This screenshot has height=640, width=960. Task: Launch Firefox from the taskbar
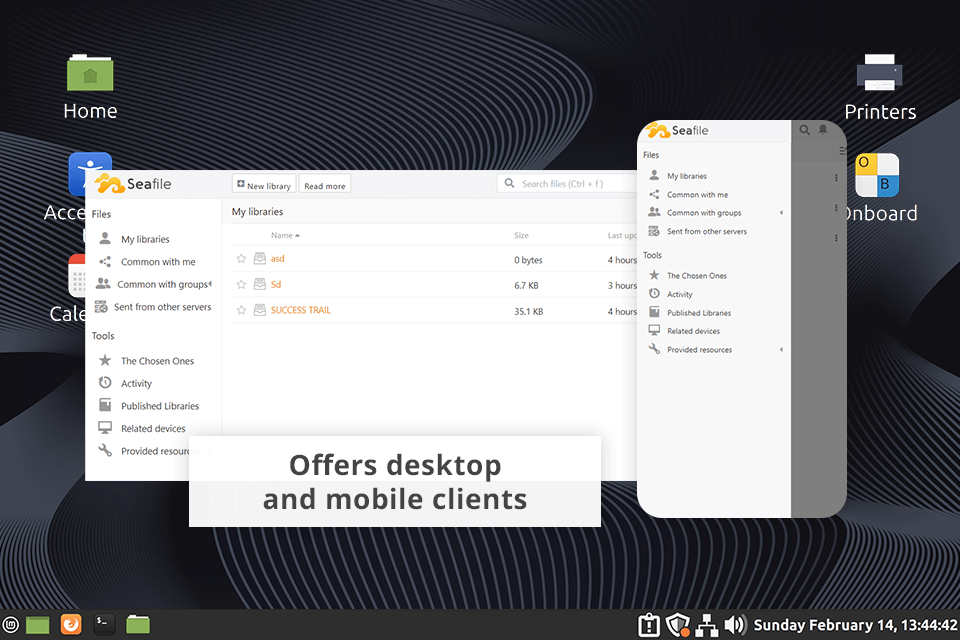tap(71, 624)
